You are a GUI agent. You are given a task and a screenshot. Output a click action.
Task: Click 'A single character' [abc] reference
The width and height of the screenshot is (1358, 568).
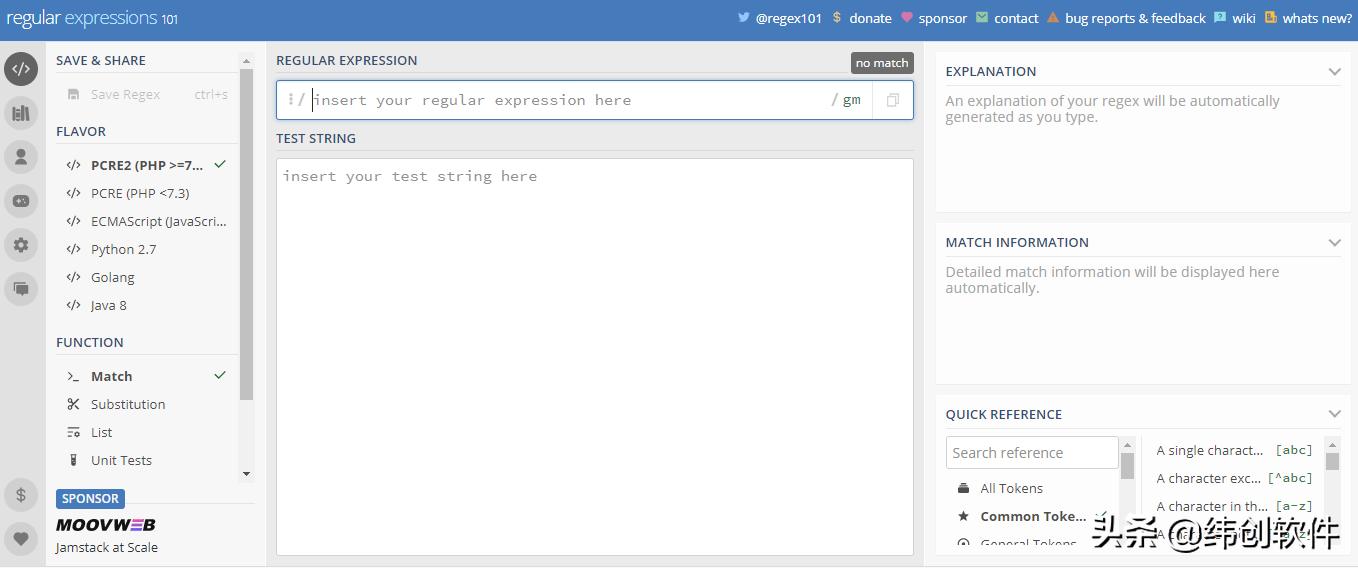pos(1234,451)
